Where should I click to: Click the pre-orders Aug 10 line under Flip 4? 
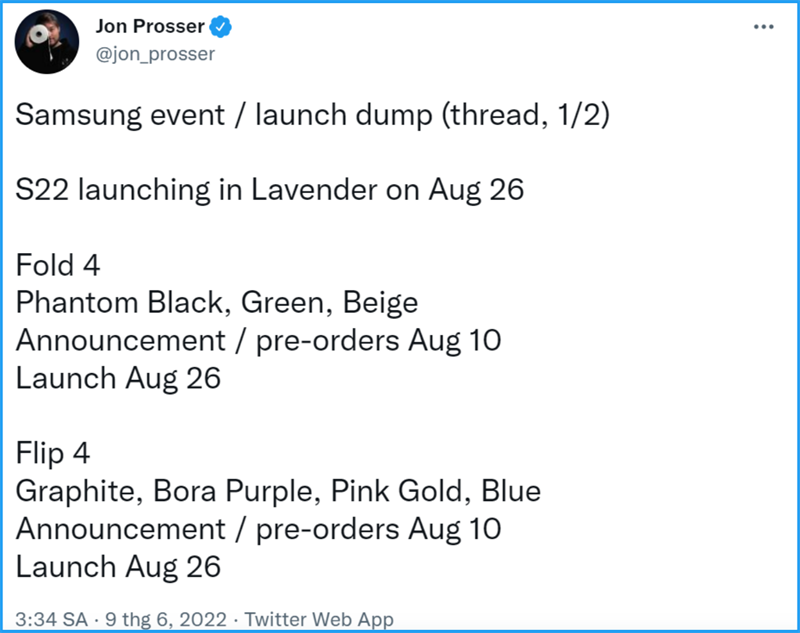[x=258, y=529]
